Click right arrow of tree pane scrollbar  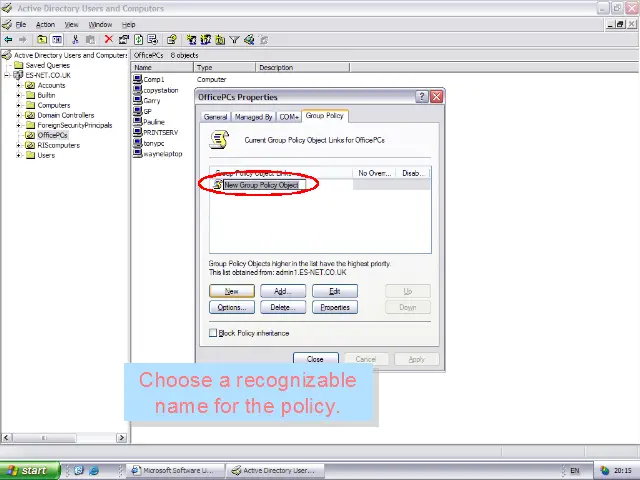121,438
